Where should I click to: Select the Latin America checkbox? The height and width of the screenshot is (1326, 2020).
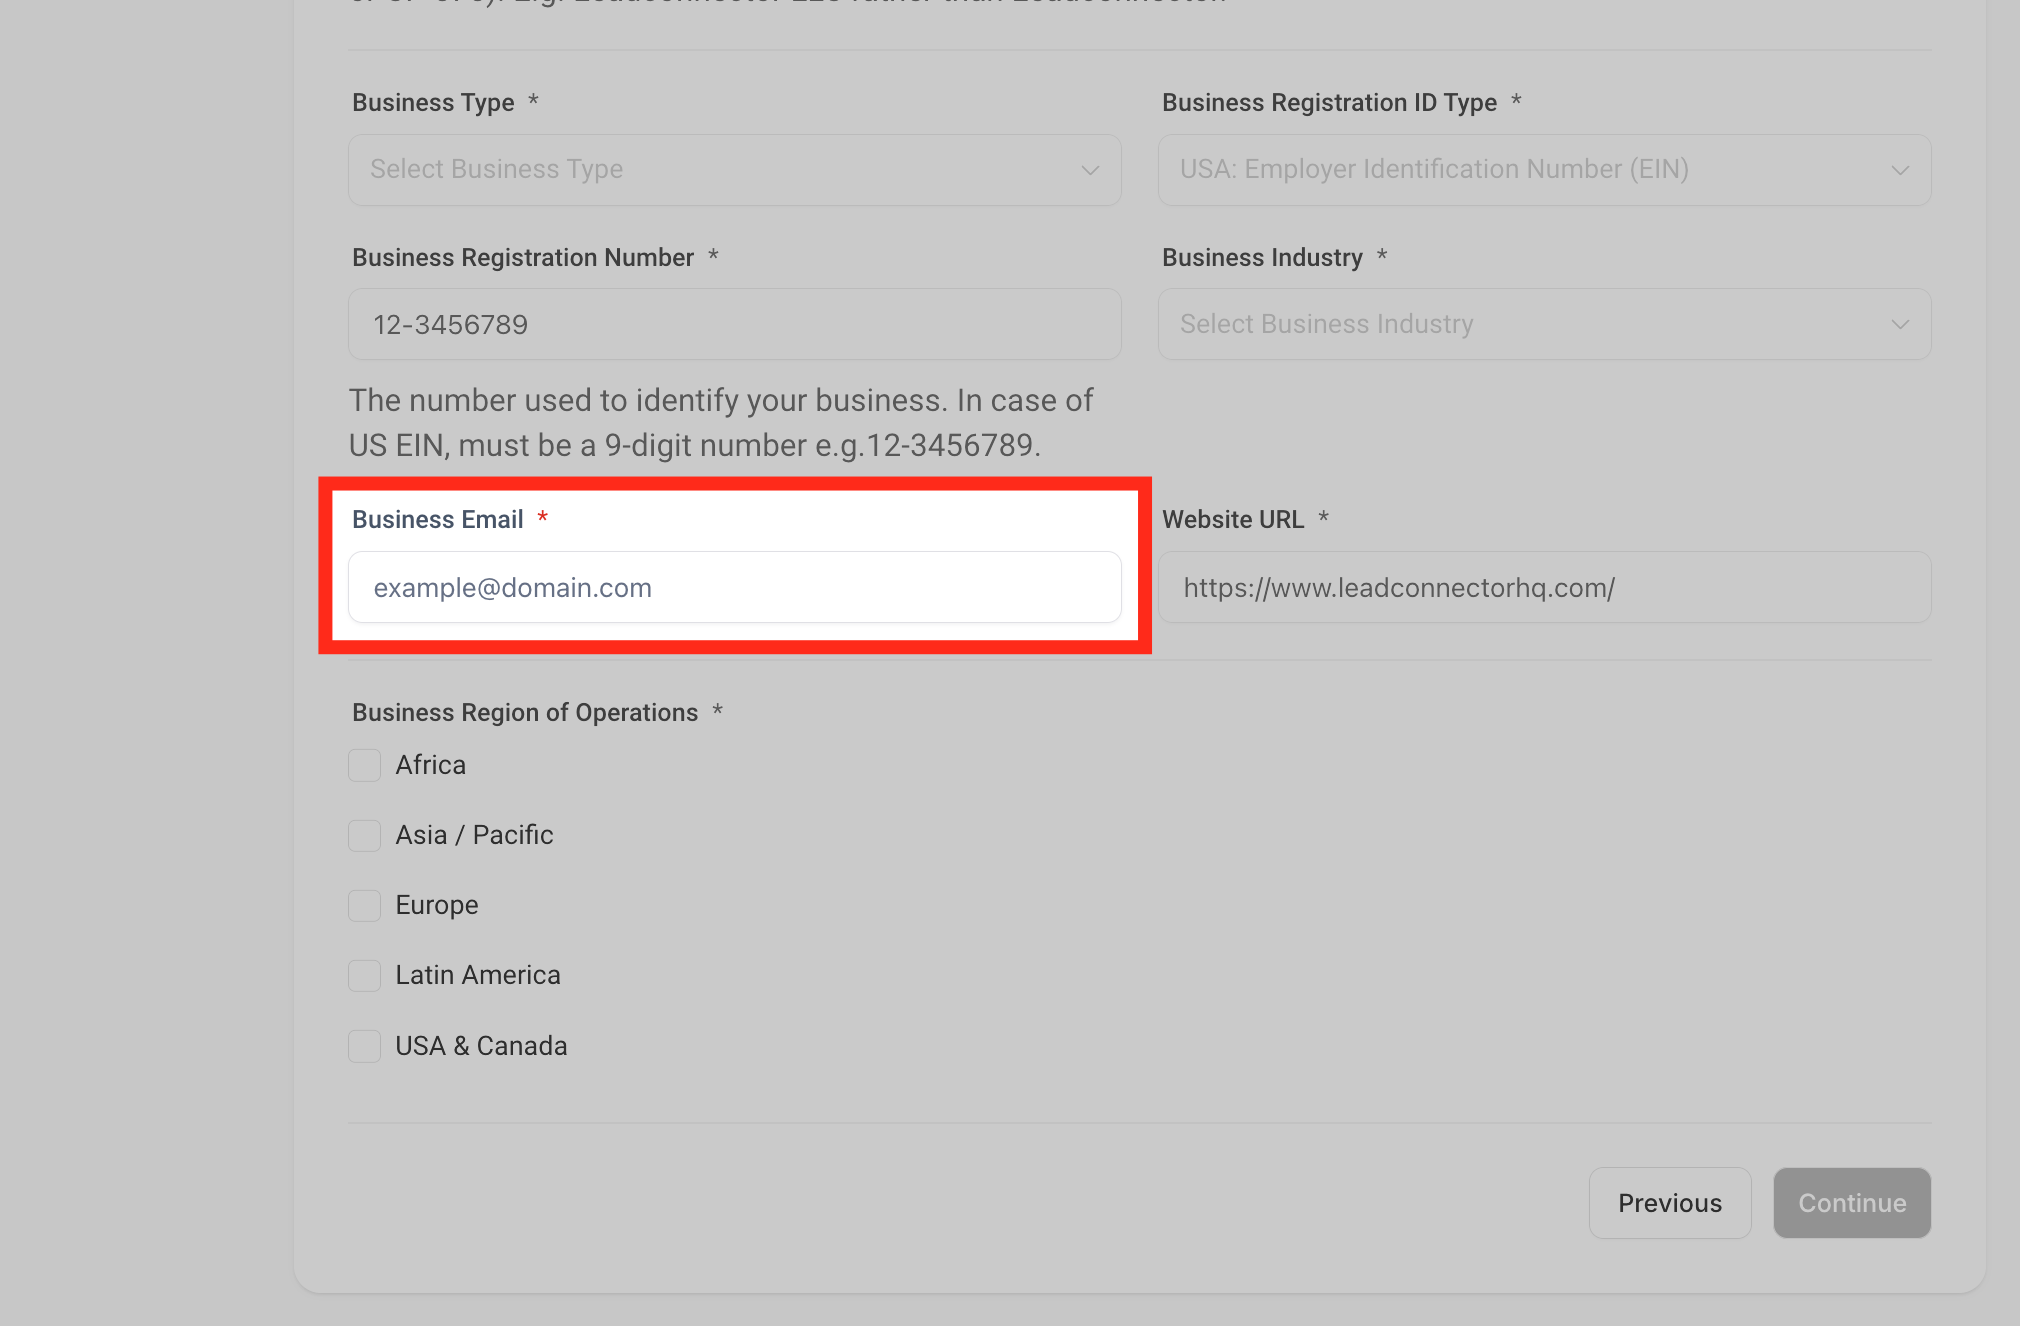[364, 975]
